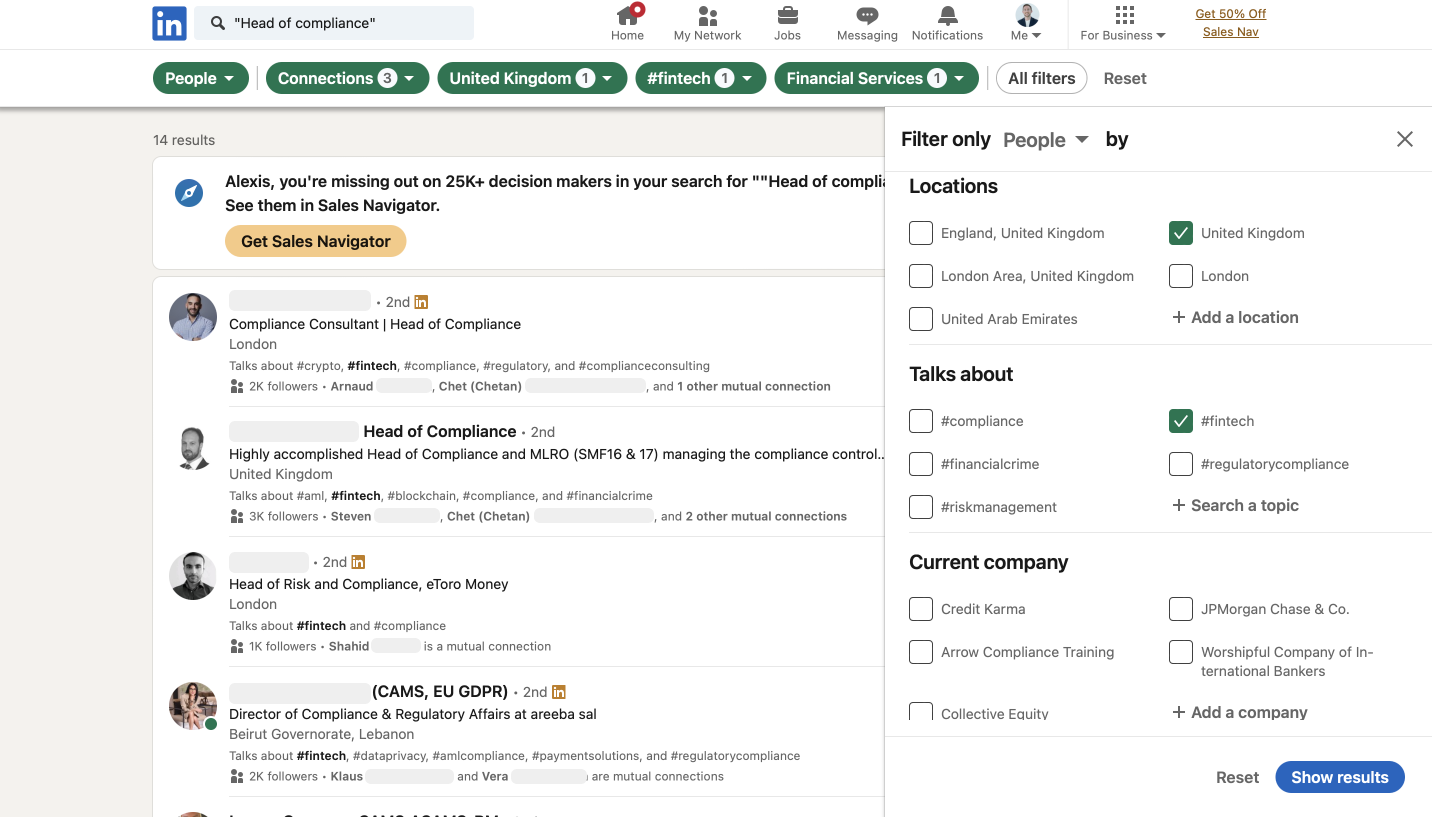The height and width of the screenshot is (817, 1432).
Task: Click Search a topic link
Action: 1245,506
